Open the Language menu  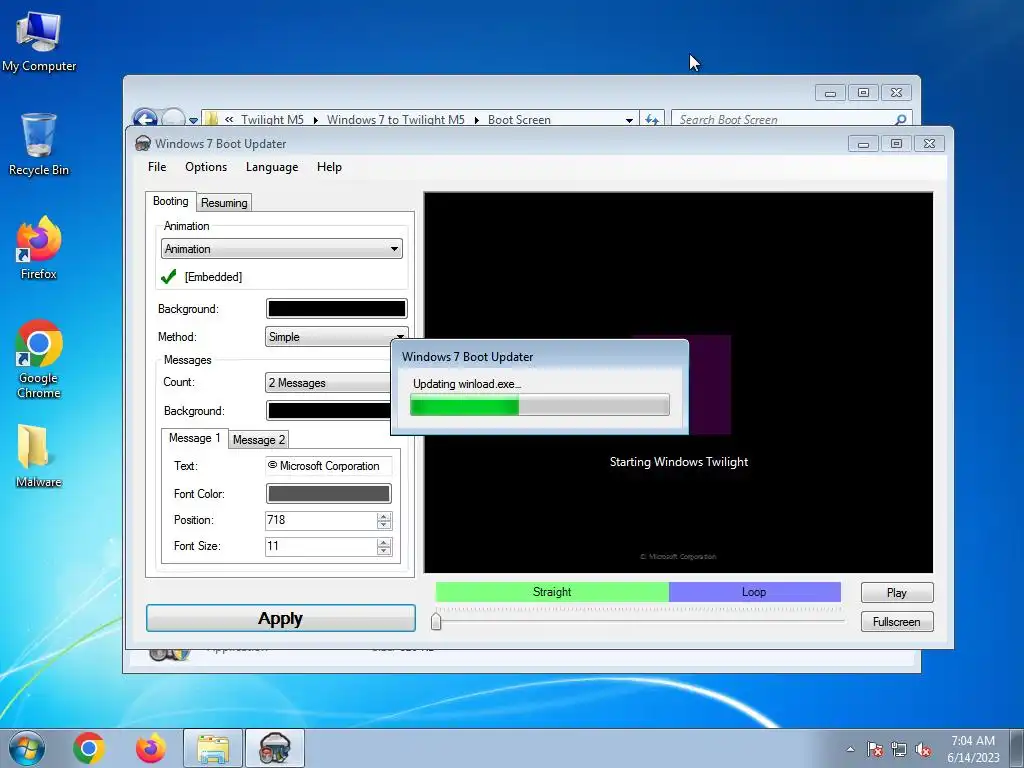[x=272, y=167]
